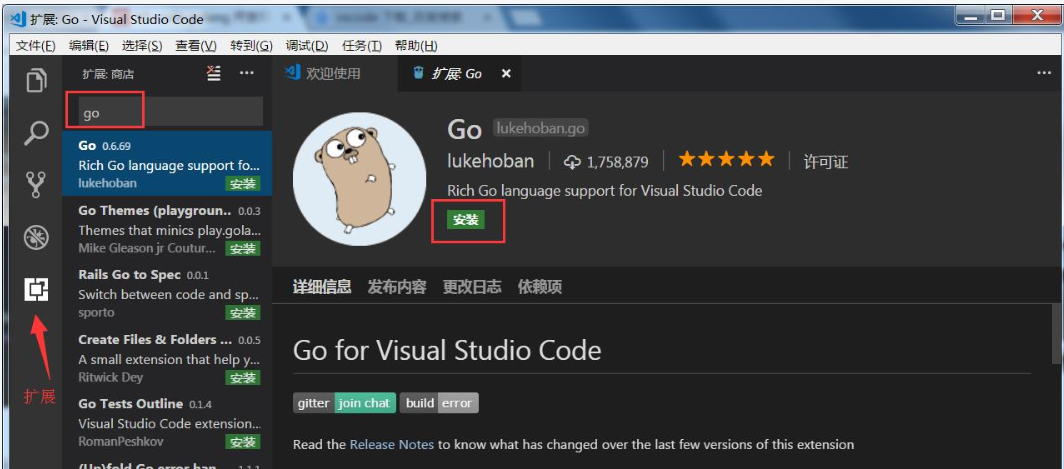Viewport: 1064px width, 469px height.
Task: Open the 调试(D) menu
Action: pyautogui.click(x=307, y=45)
